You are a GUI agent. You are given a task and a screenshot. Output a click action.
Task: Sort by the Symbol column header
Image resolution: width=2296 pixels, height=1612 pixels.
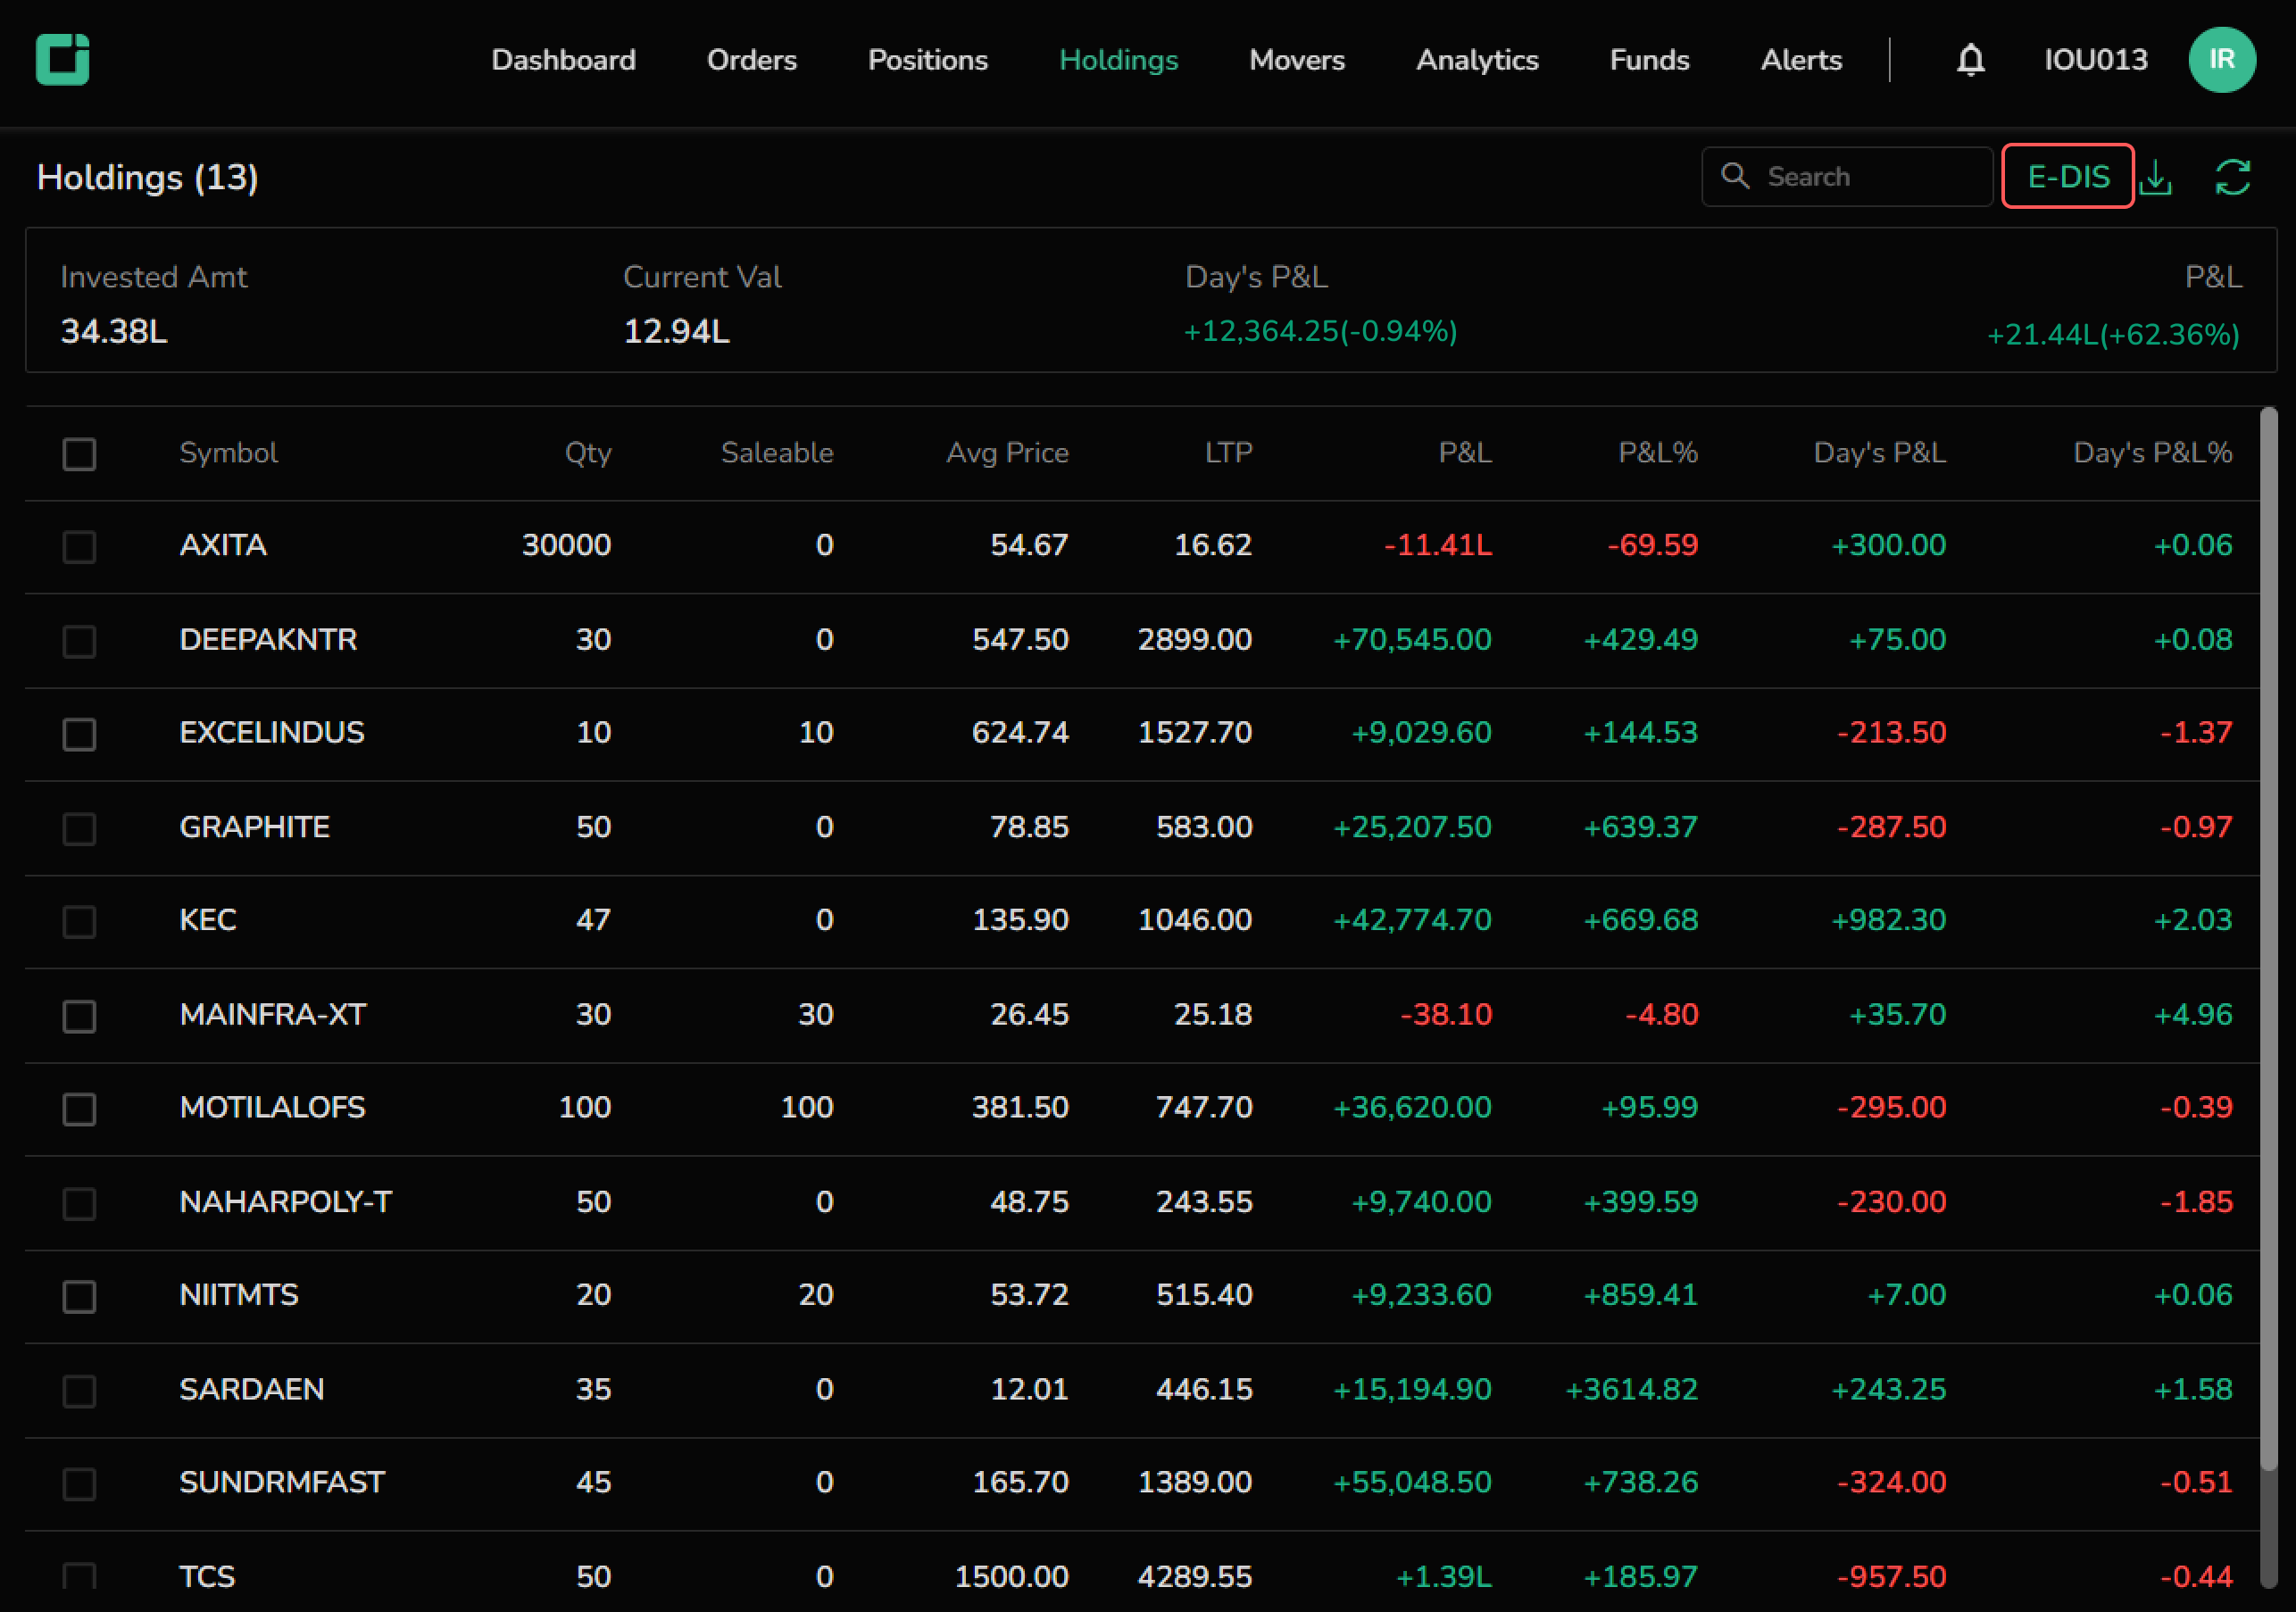(x=228, y=453)
